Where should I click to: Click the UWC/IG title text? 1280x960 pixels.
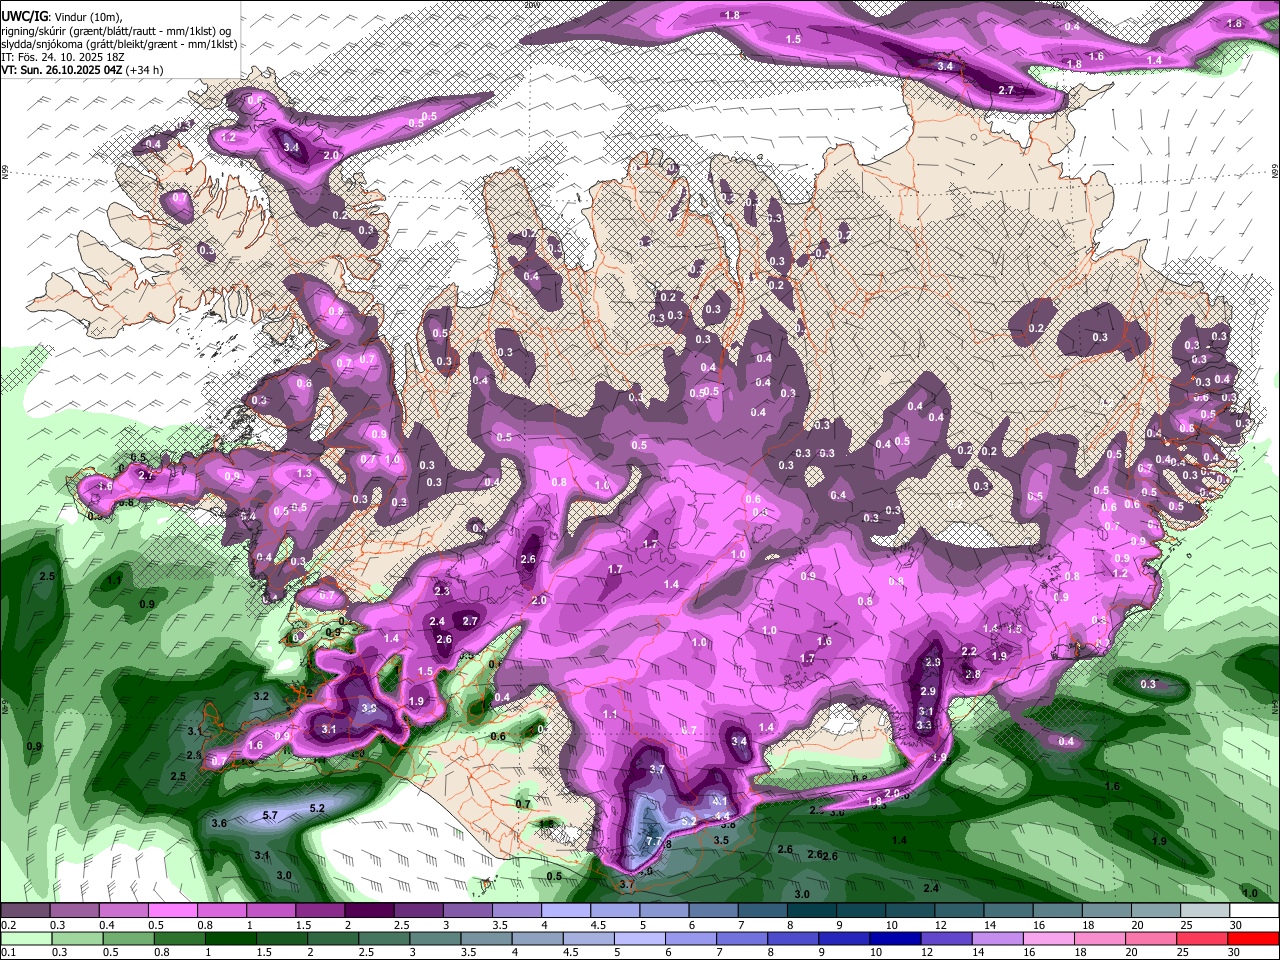pyautogui.click(x=23, y=15)
